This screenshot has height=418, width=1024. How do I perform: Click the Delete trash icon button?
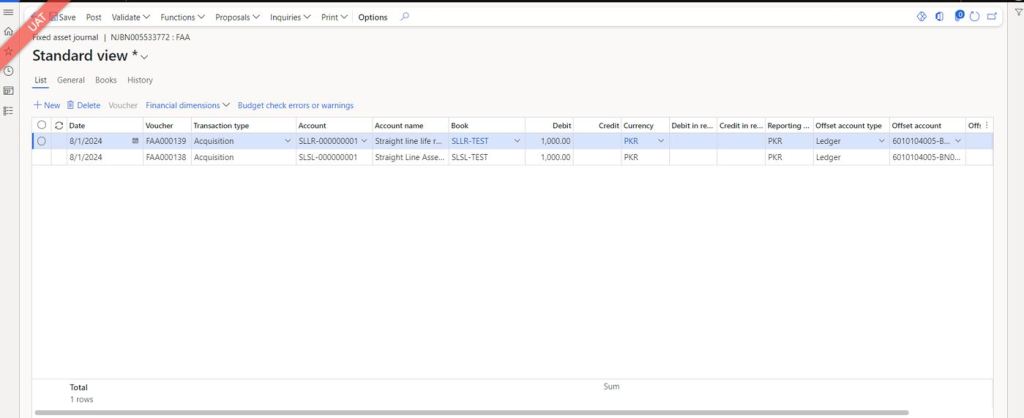pos(83,105)
